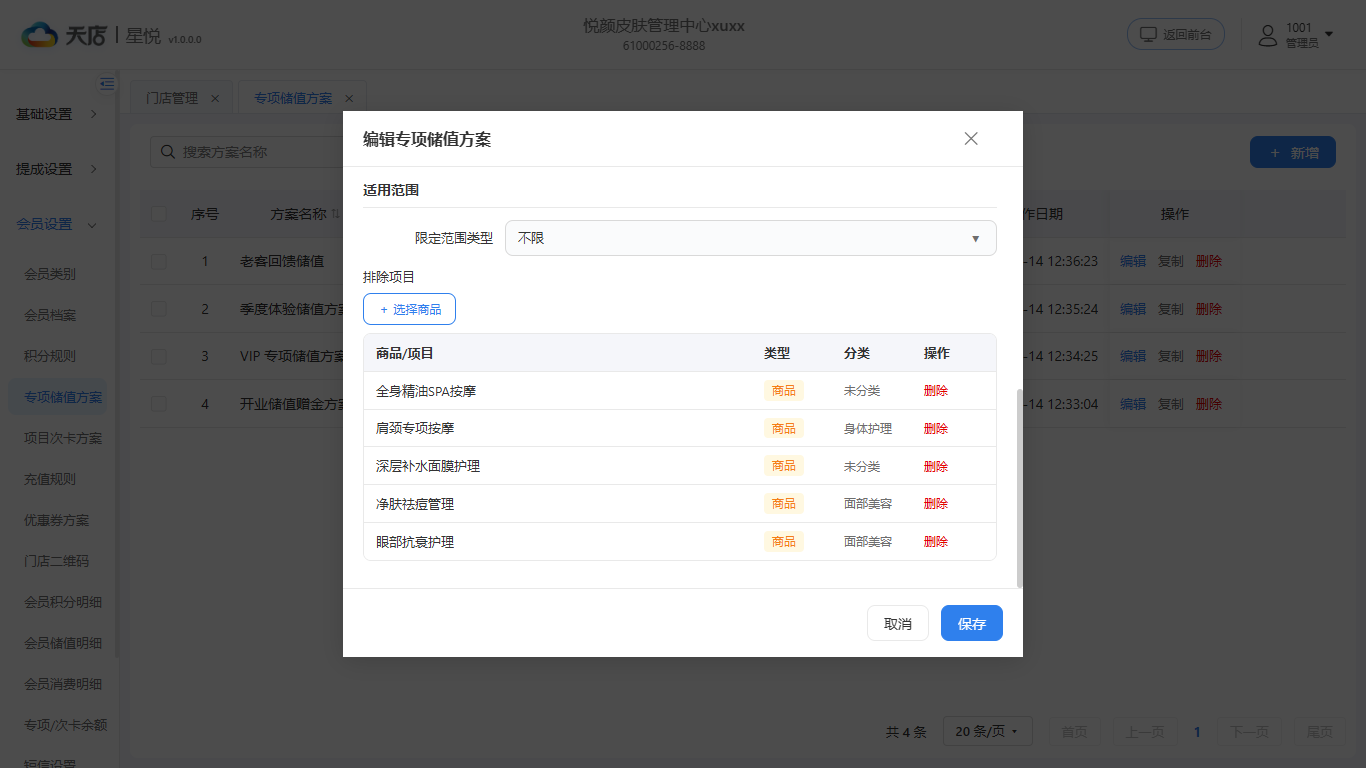
Task: Close the 专项储值方案 tab with its X
Action: coord(349,98)
